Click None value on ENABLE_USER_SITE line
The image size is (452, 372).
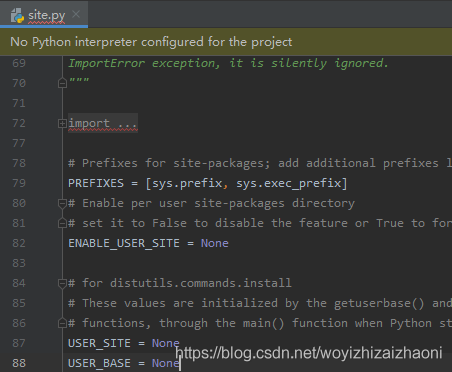(x=215, y=243)
